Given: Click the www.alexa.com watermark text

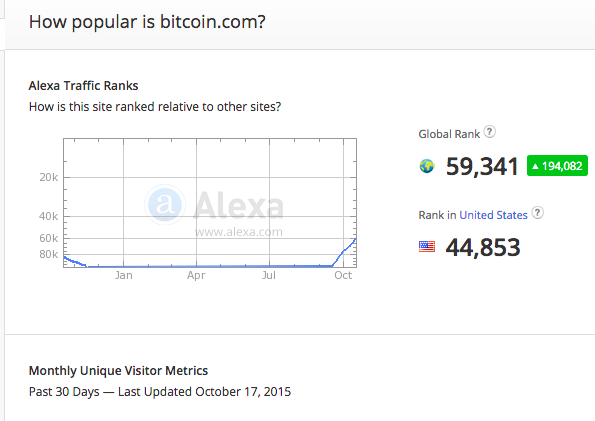Looking at the screenshot, I should coord(239,232).
